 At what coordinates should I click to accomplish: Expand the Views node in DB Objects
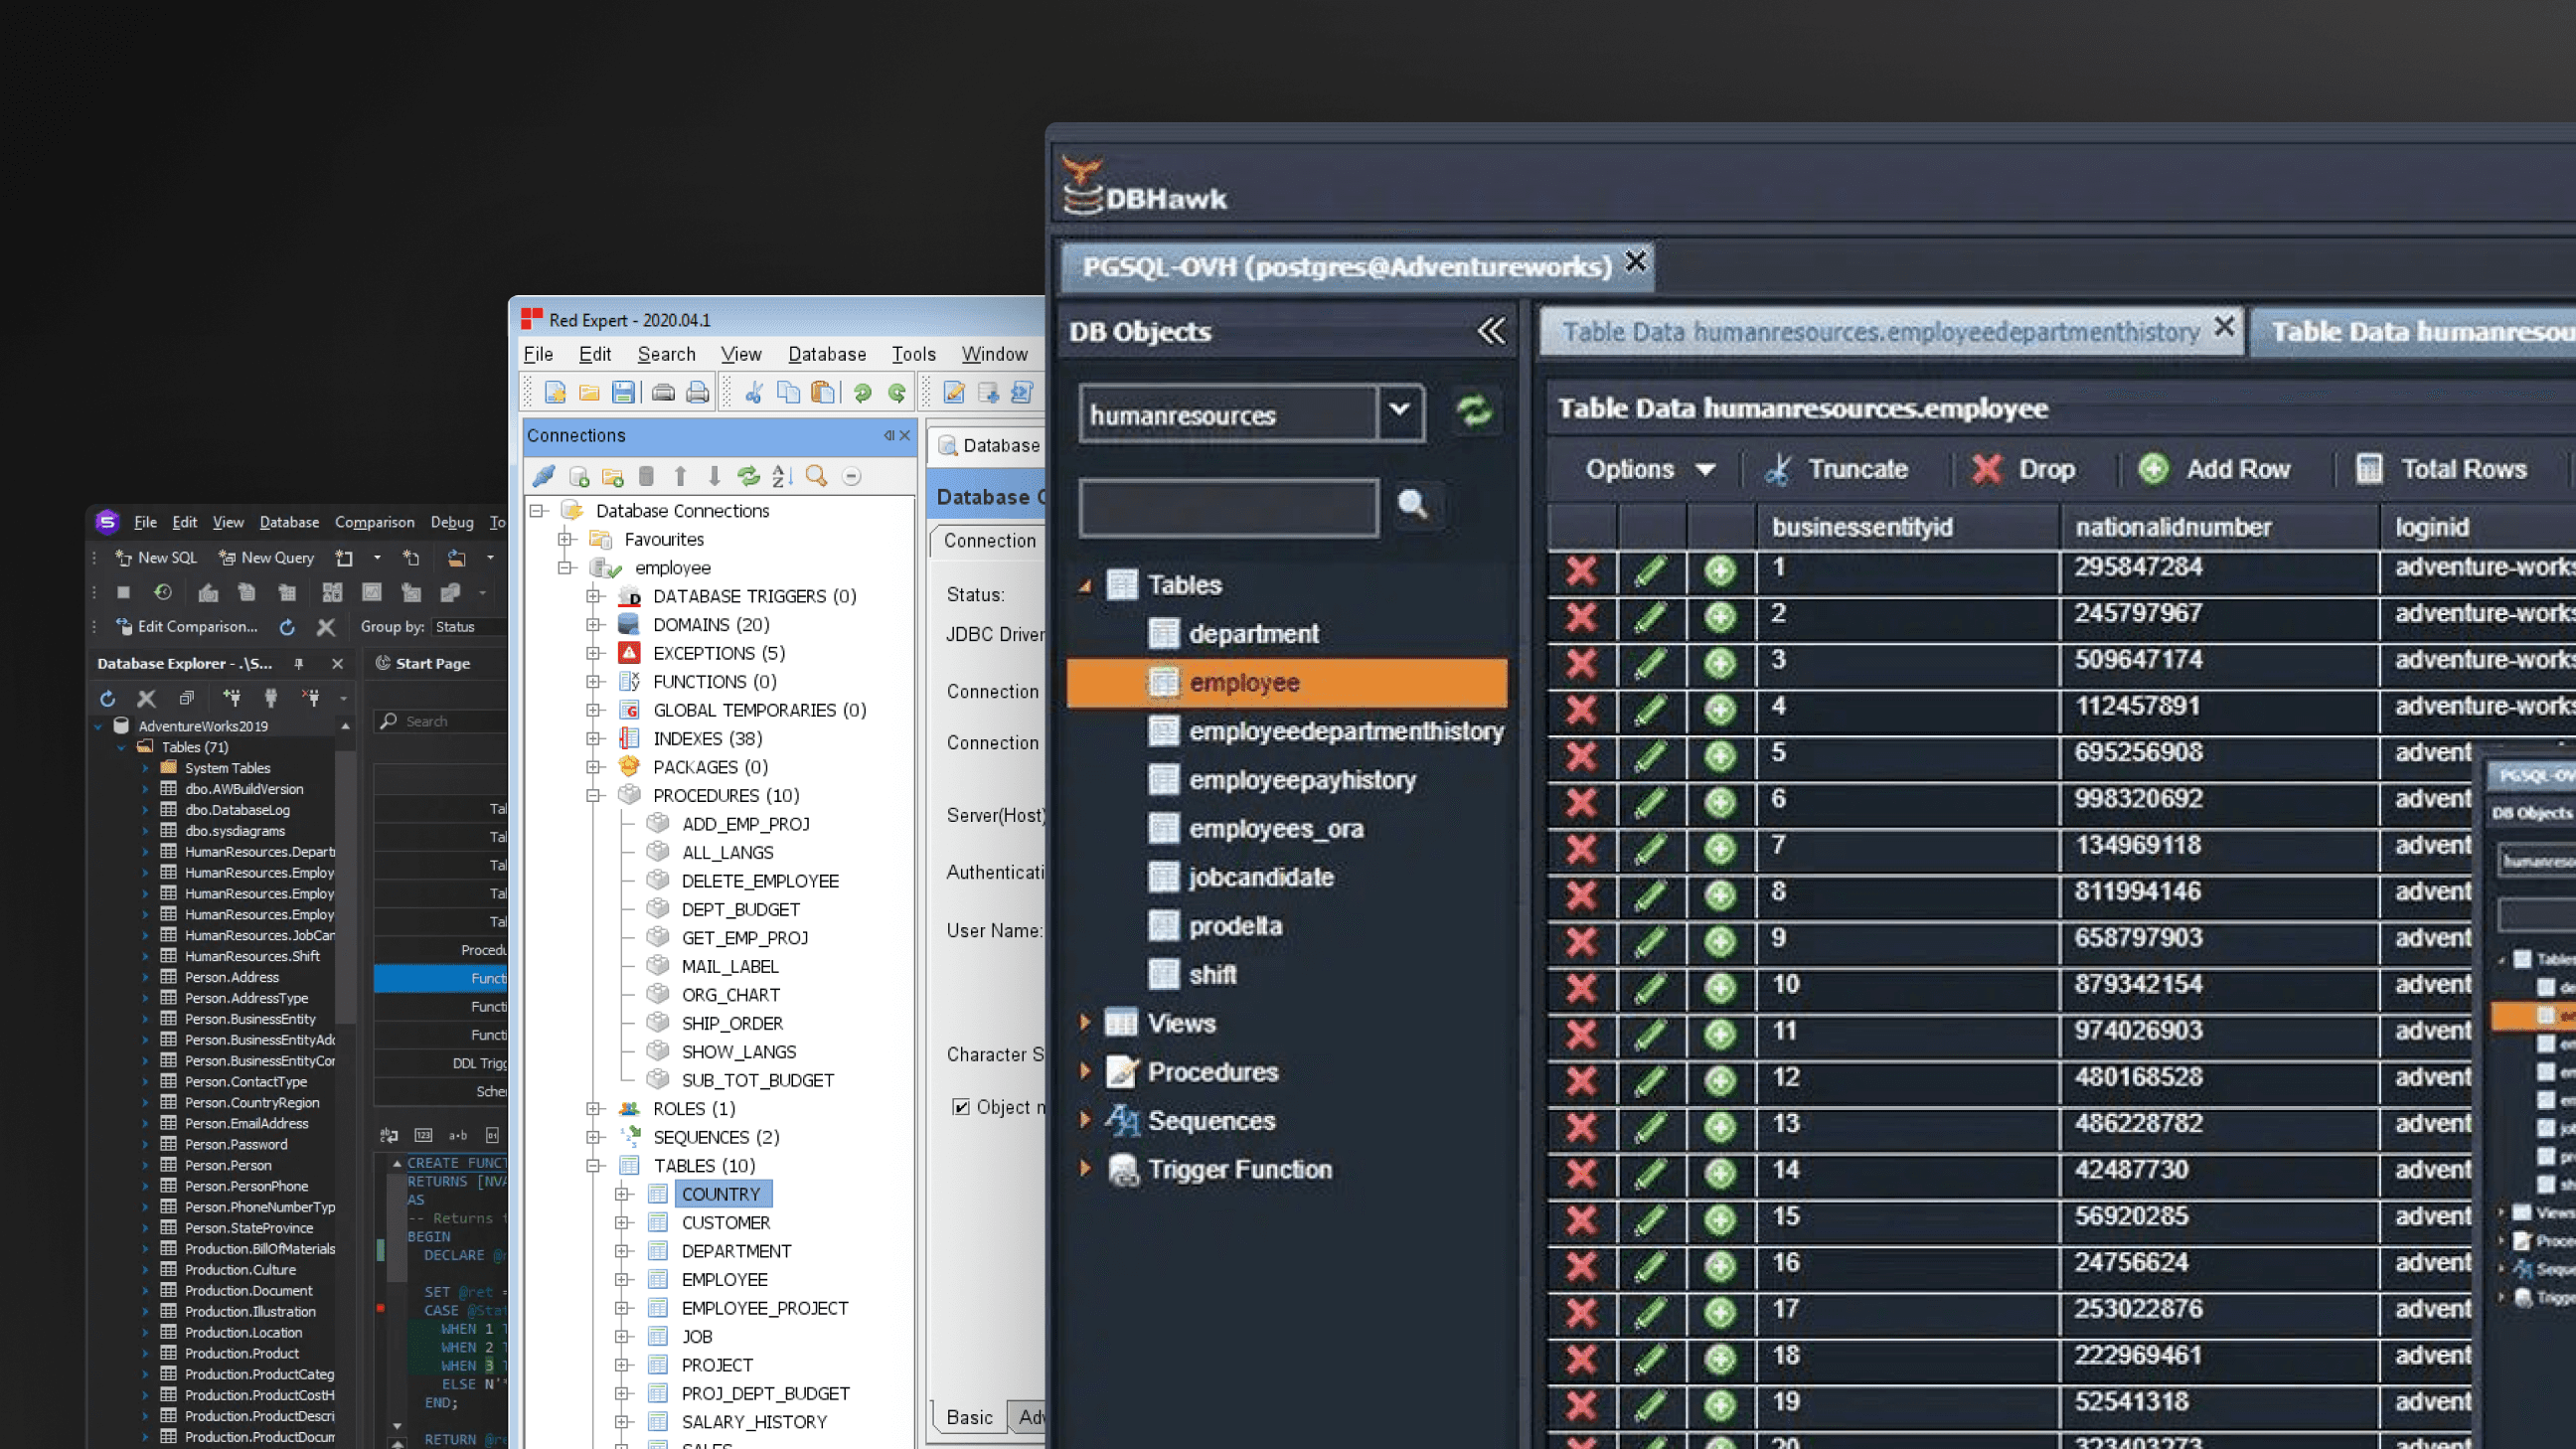1085,1022
